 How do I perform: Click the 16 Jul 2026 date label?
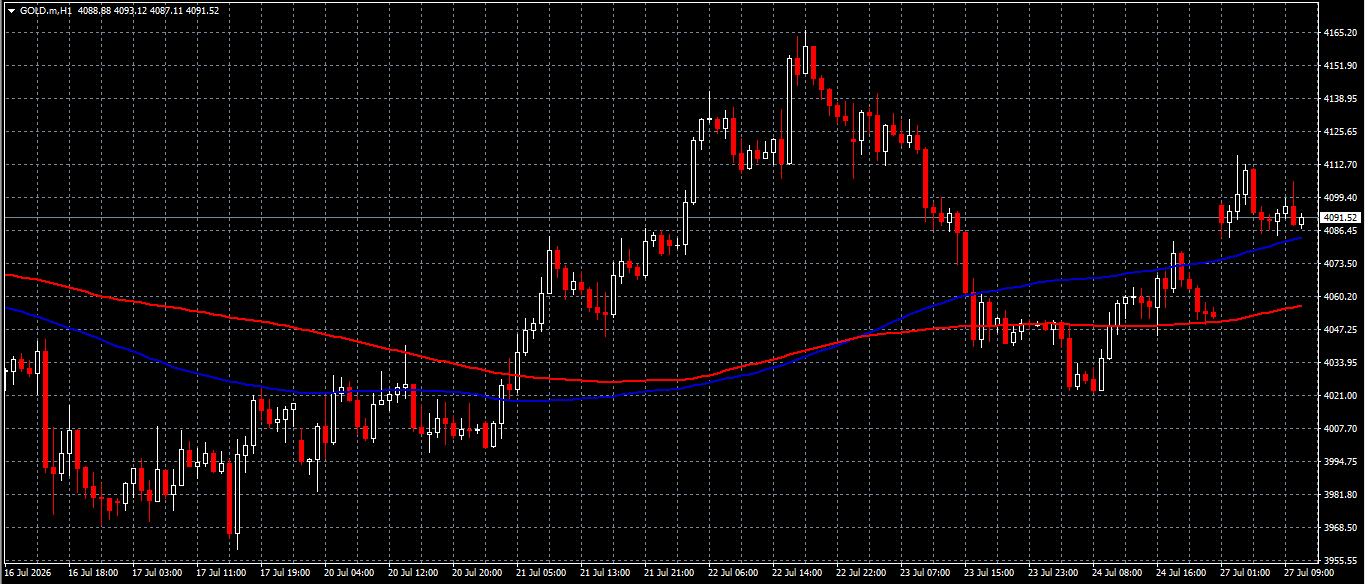pos(26,574)
